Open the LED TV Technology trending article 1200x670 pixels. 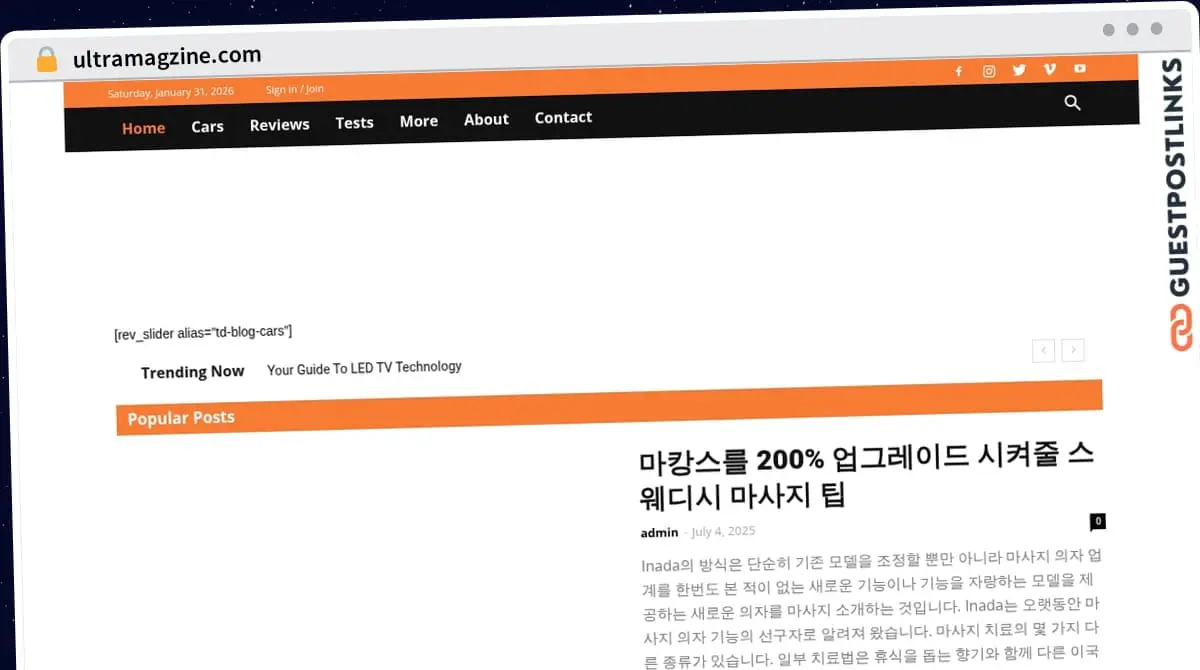364,368
